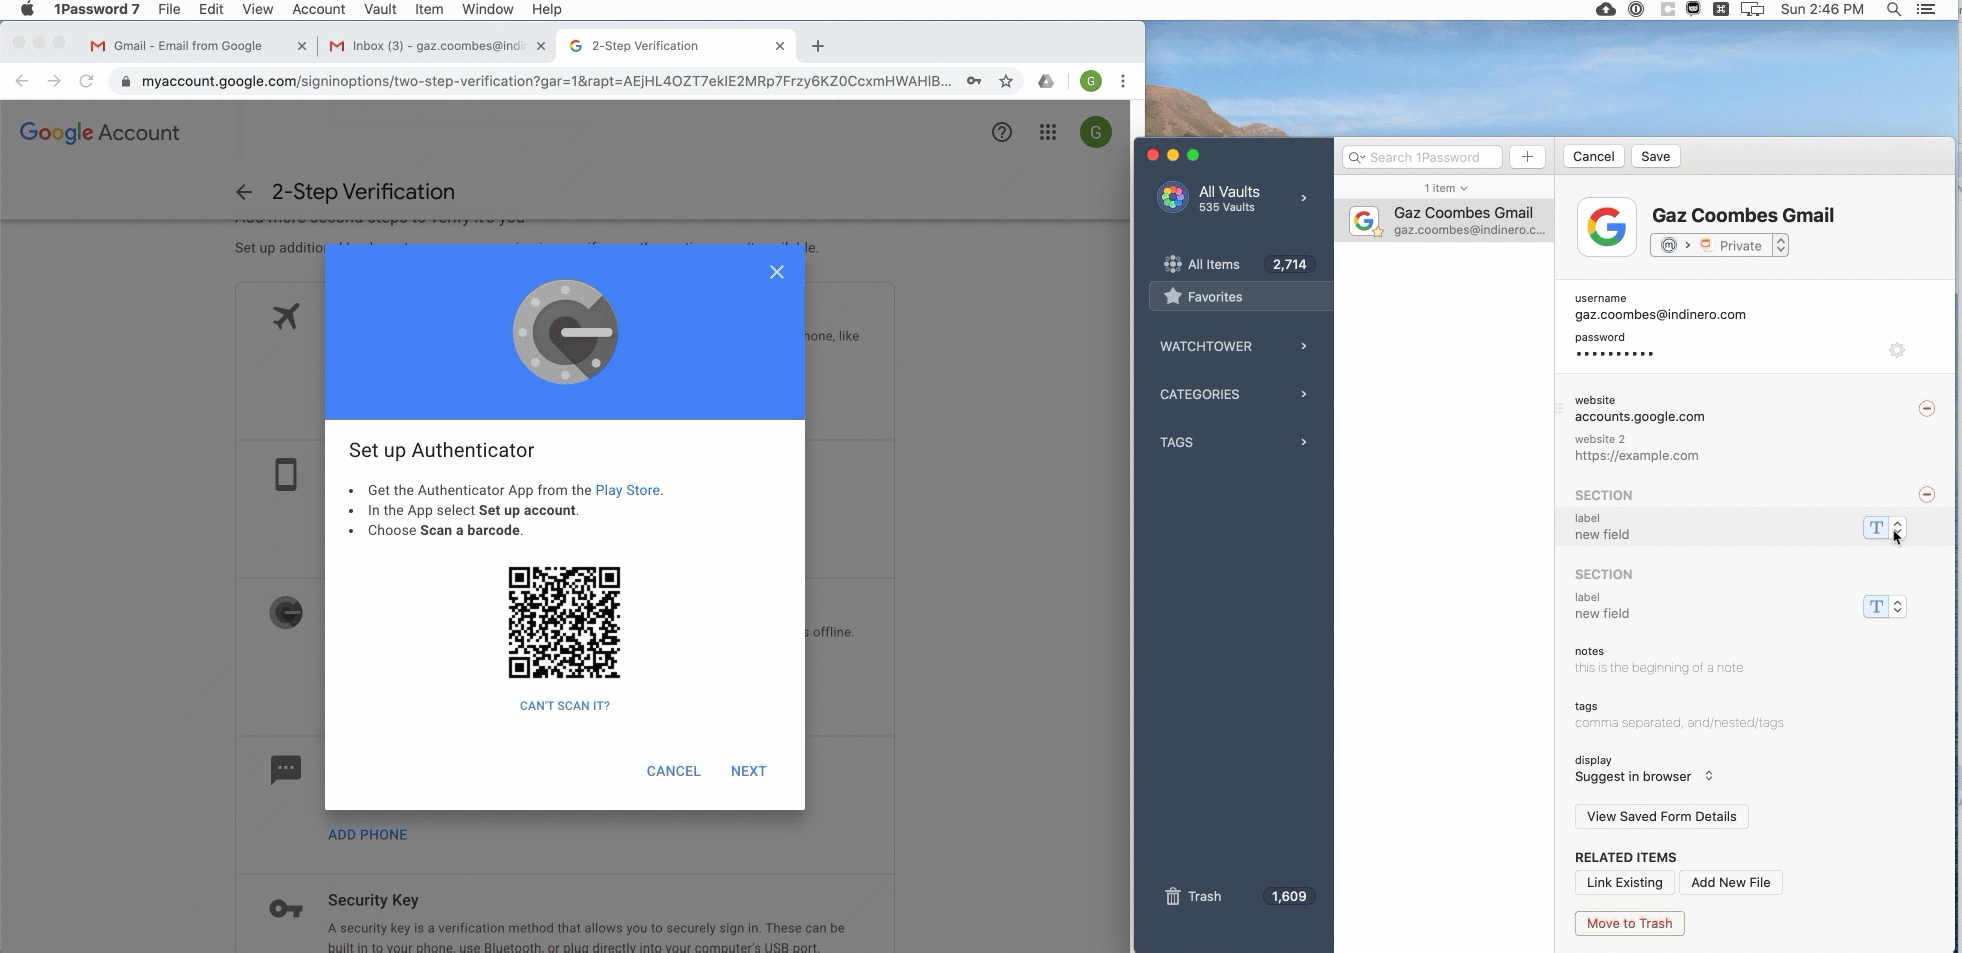The image size is (1962, 953).
Task: Click the plus button to add an item
Action: 1527,157
